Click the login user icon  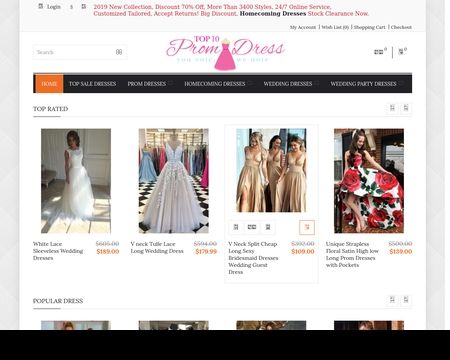click(41, 6)
